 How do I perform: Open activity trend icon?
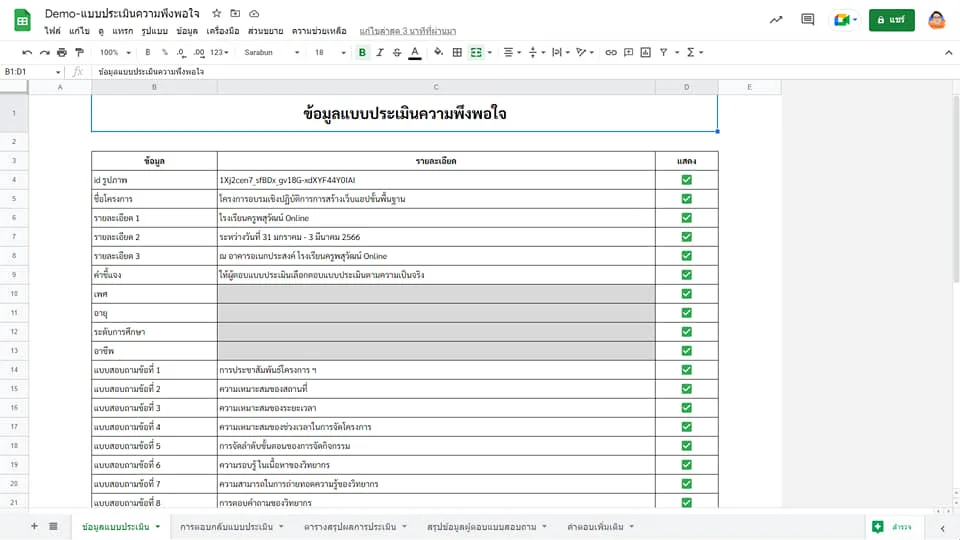(x=776, y=20)
